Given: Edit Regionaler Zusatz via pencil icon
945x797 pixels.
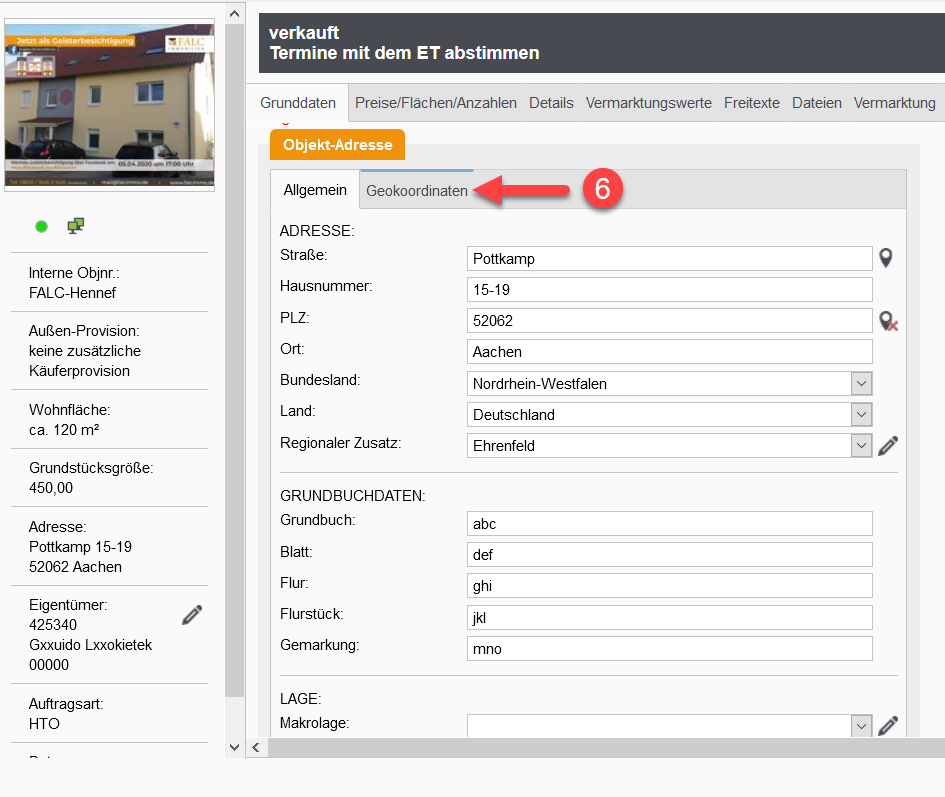Looking at the screenshot, I should tap(888, 446).
